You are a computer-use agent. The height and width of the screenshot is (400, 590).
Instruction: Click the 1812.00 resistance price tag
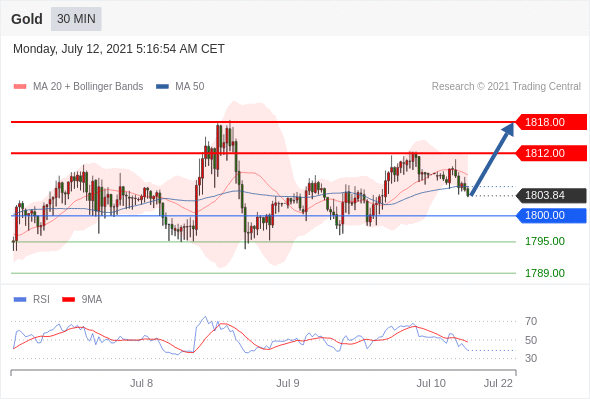pos(551,153)
